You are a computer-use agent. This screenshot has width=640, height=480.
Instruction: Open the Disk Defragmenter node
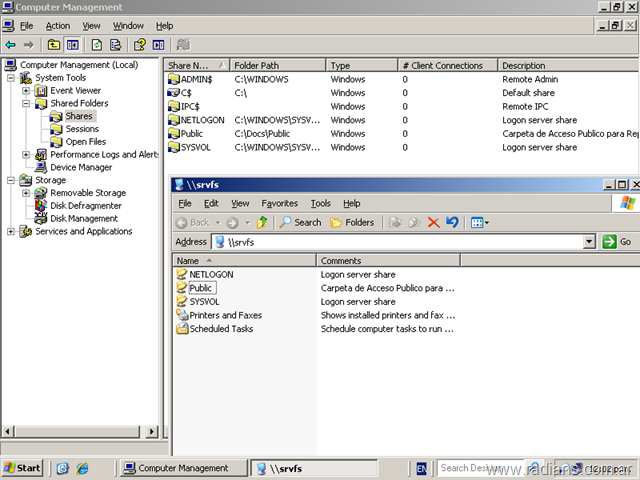[x=85, y=206]
